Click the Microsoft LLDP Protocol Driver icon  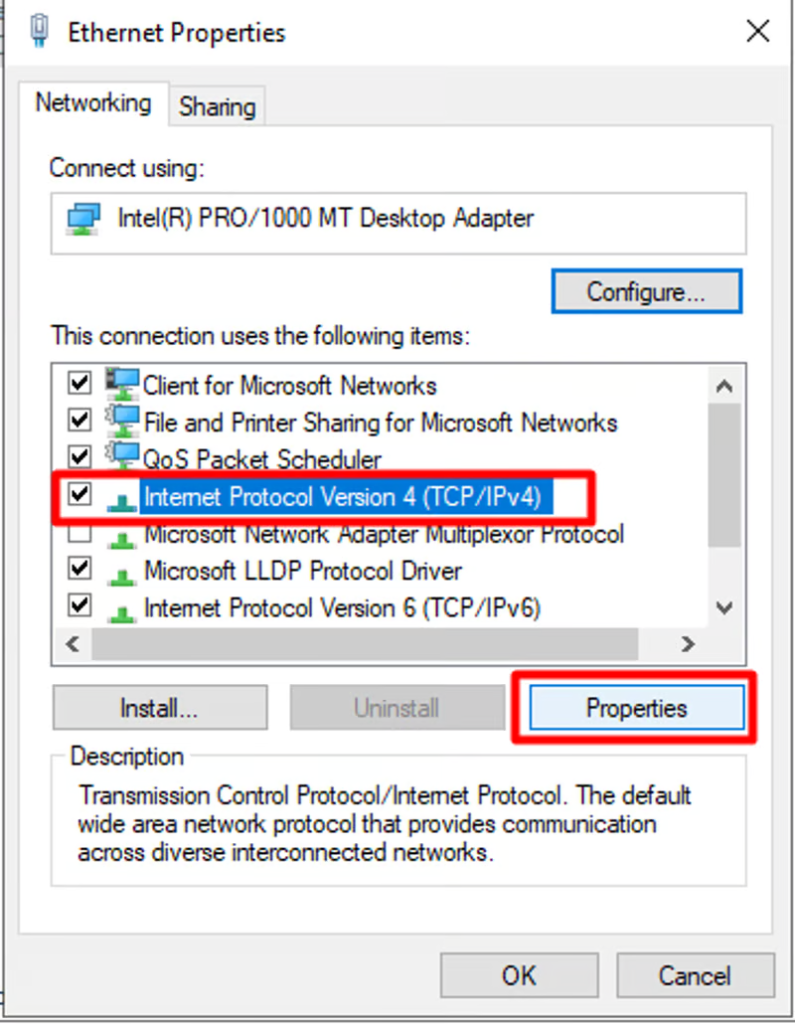pos(122,575)
